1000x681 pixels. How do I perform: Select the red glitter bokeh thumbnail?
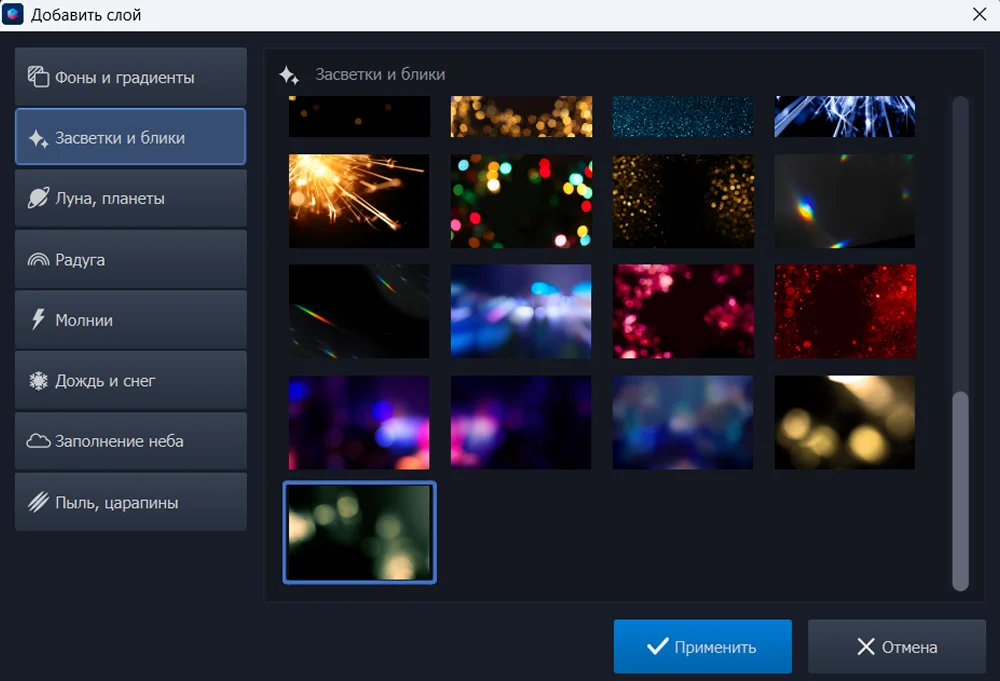(x=845, y=311)
